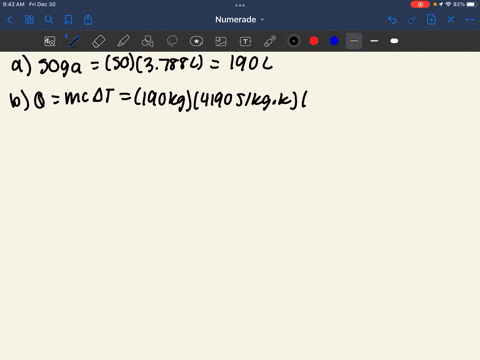Screen dimensions: 480x360
Task: Select the Lasso tool
Action: pyautogui.click(x=172, y=41)
